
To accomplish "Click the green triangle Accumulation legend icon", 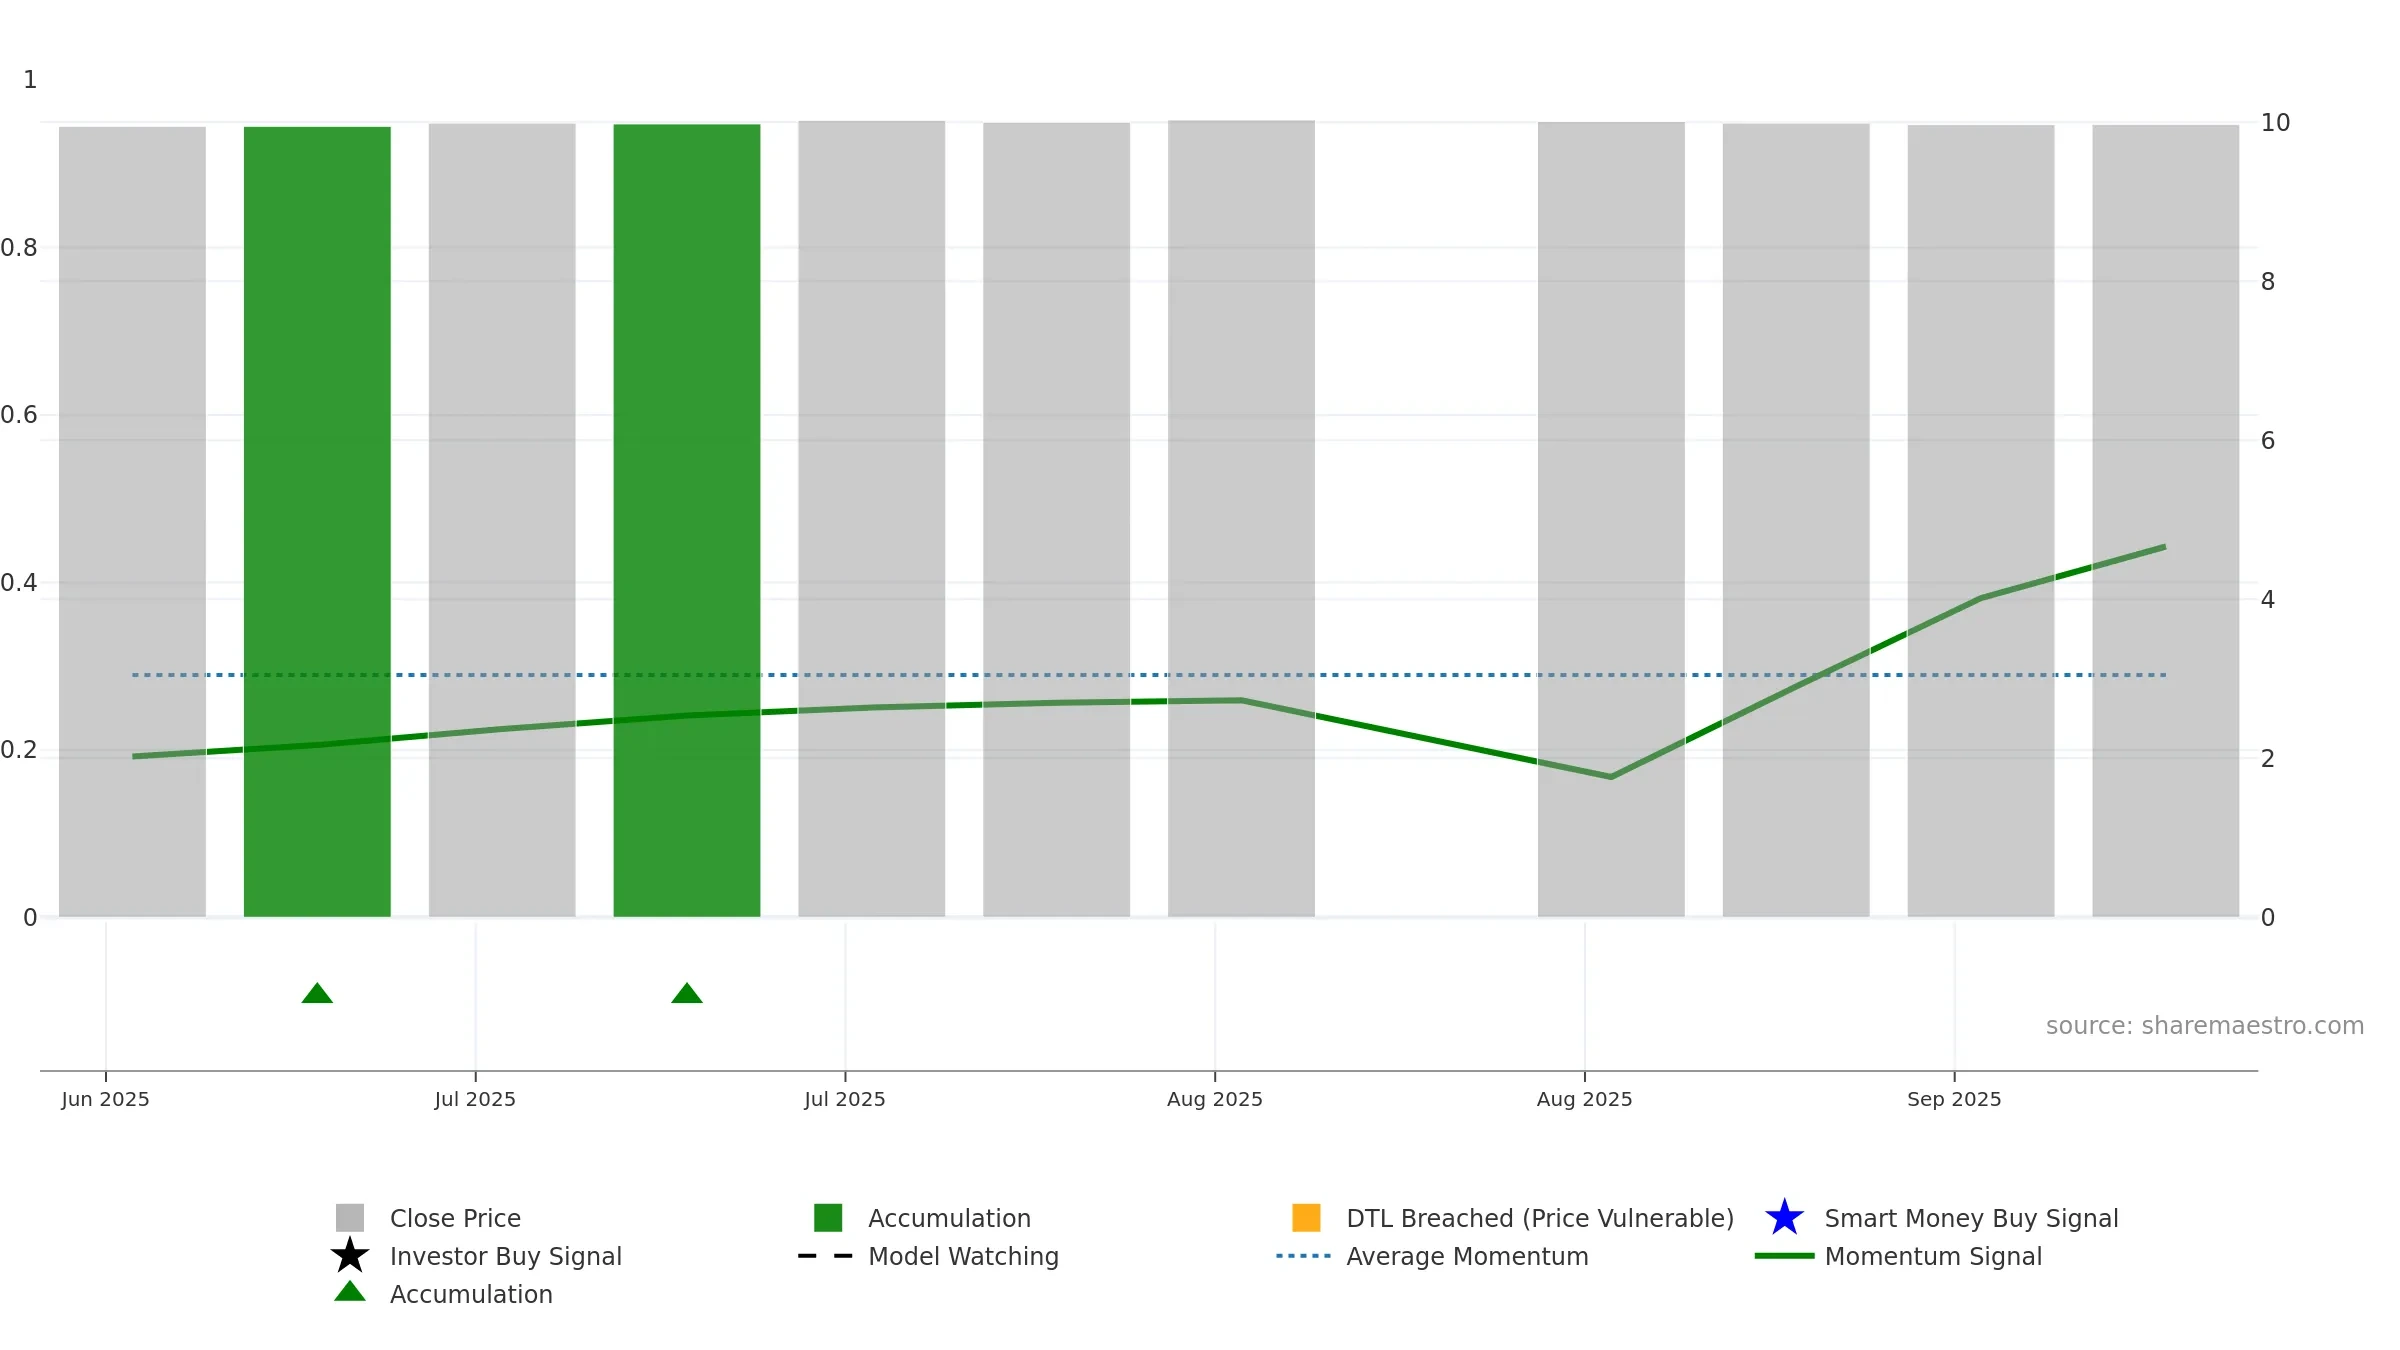I will point(350,1292).
